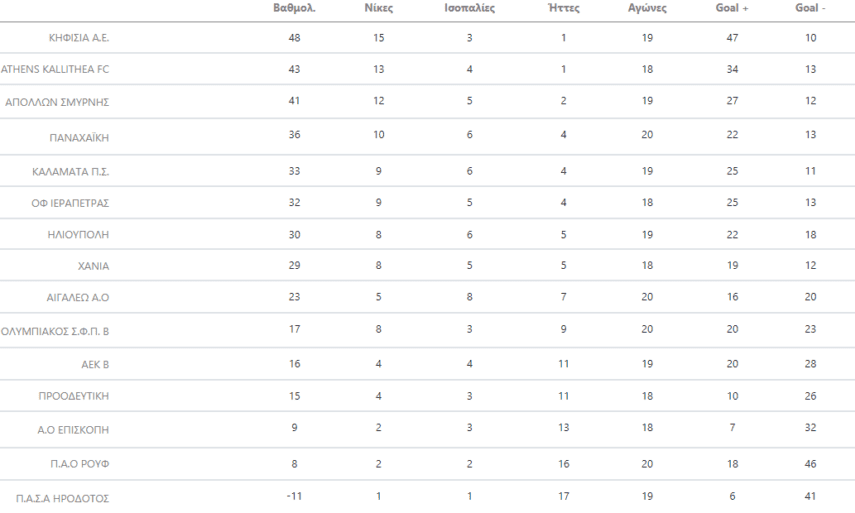Open the ΚΗΦΙΣΙΑ Α.Ε. team link
Image resolution: width=855 pixels, height=513 pixels.
point(79,38)
